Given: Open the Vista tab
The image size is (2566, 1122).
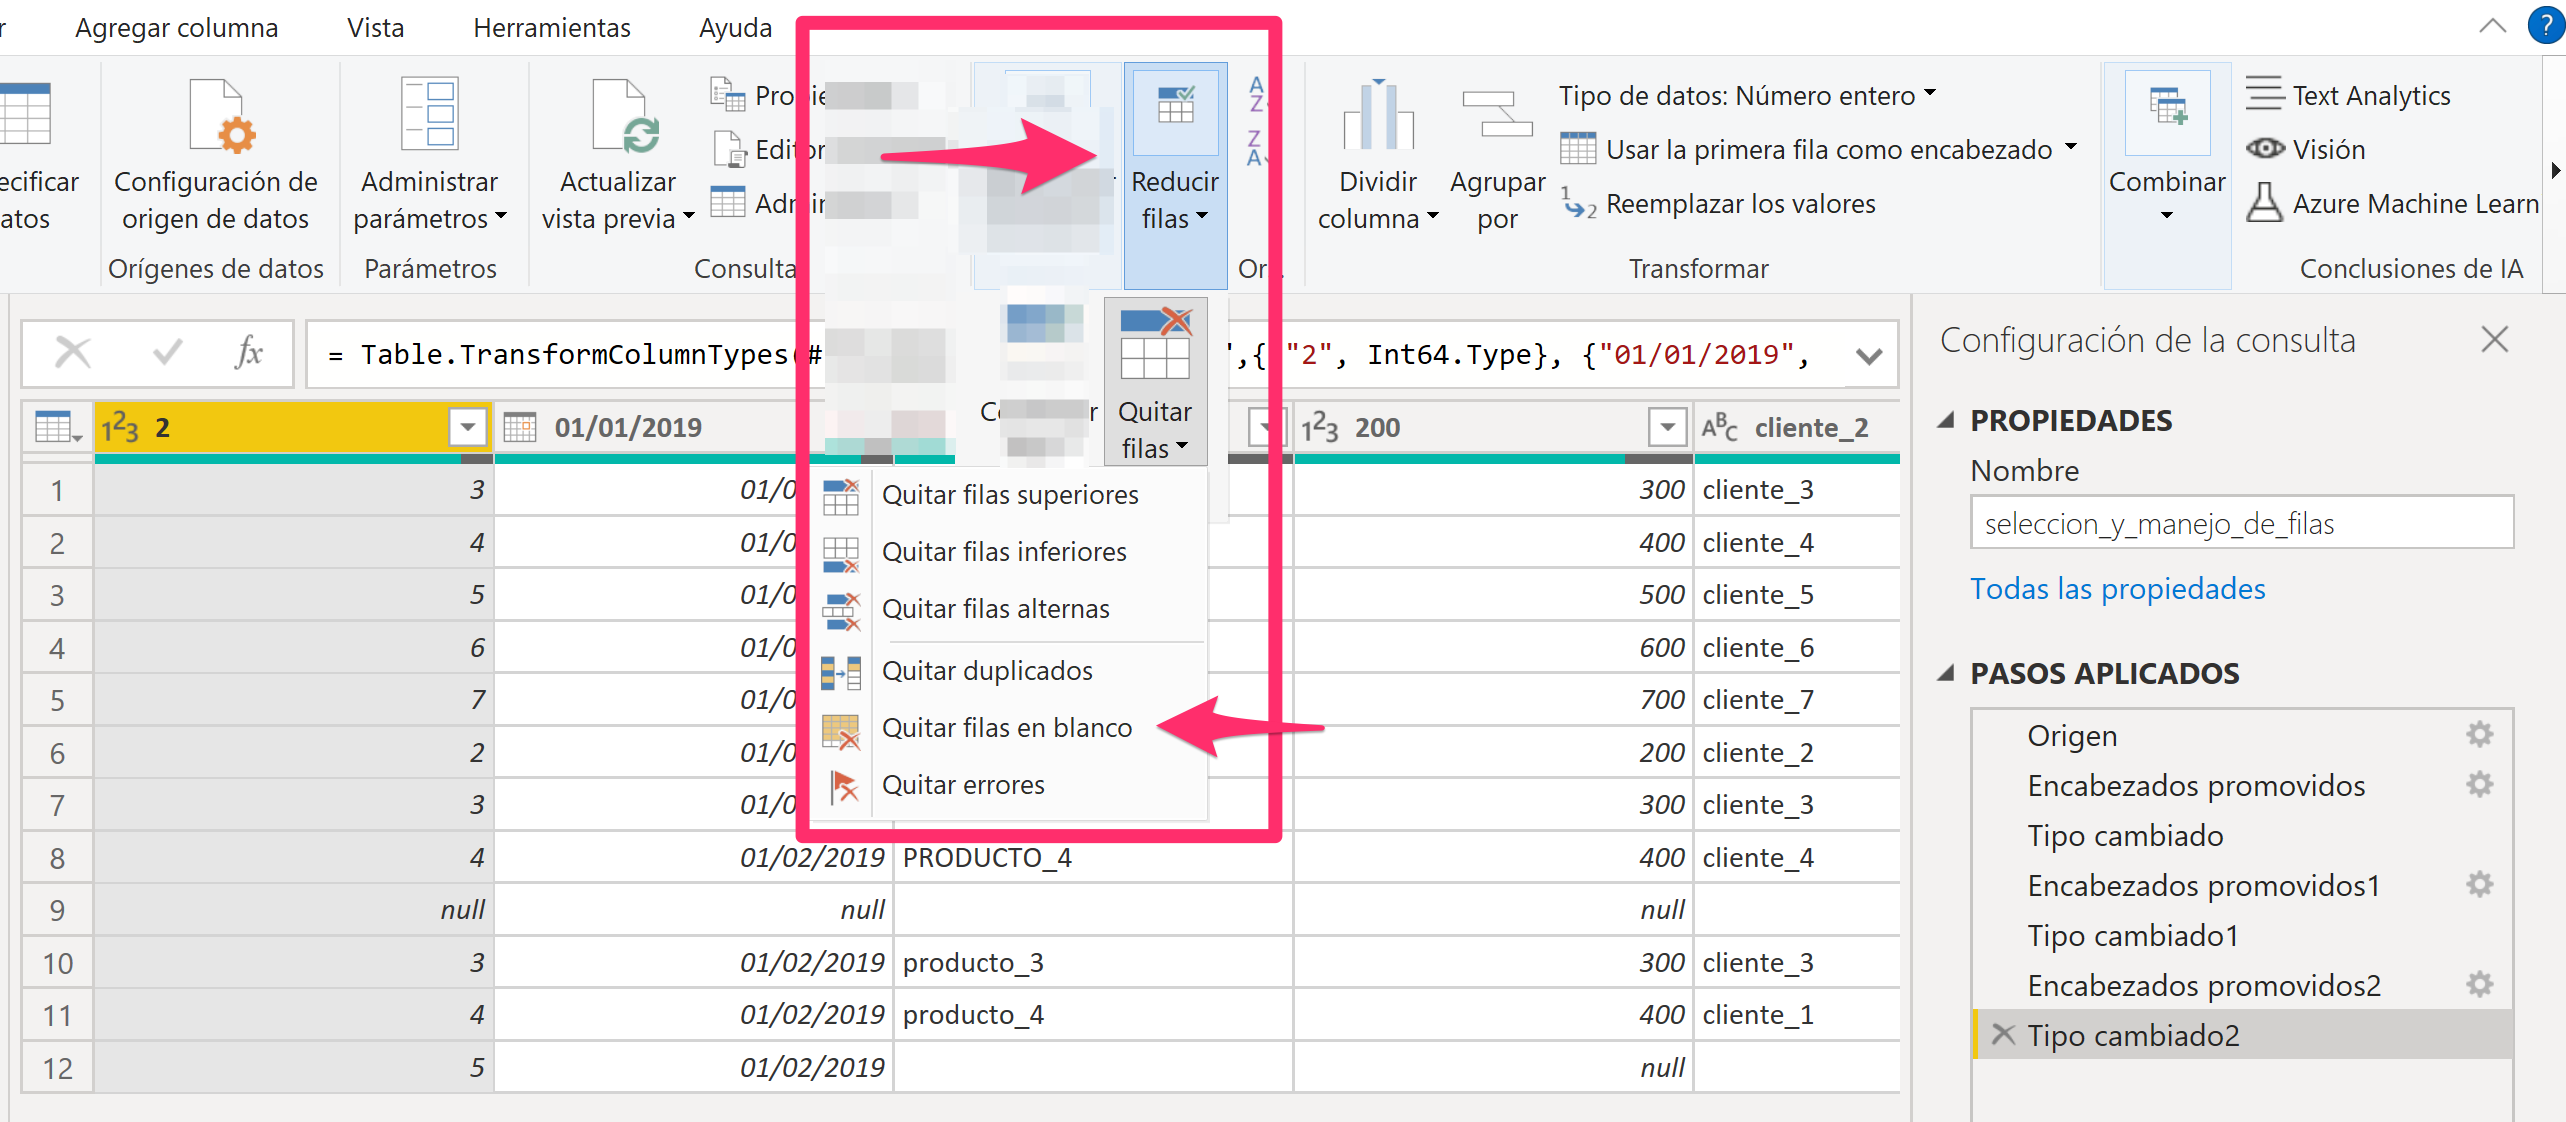Looking at the screenshot, I should point(376,28).
